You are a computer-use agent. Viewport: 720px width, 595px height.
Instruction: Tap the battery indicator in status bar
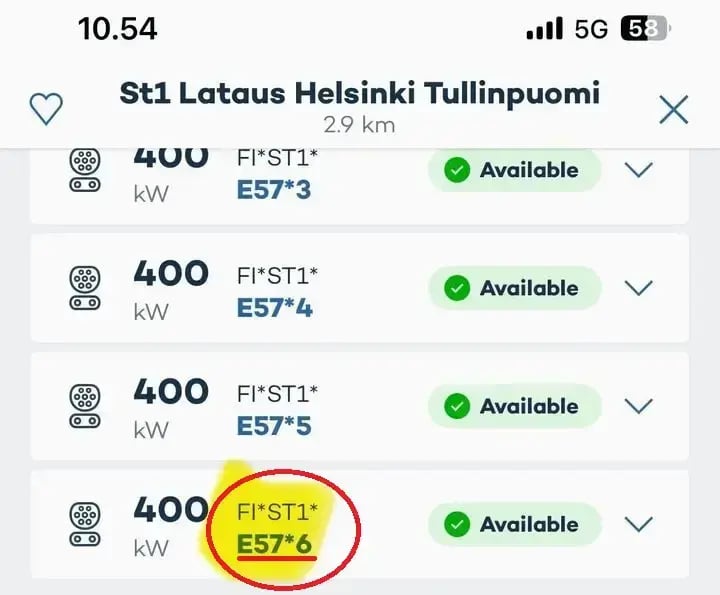tap(644, 29)
